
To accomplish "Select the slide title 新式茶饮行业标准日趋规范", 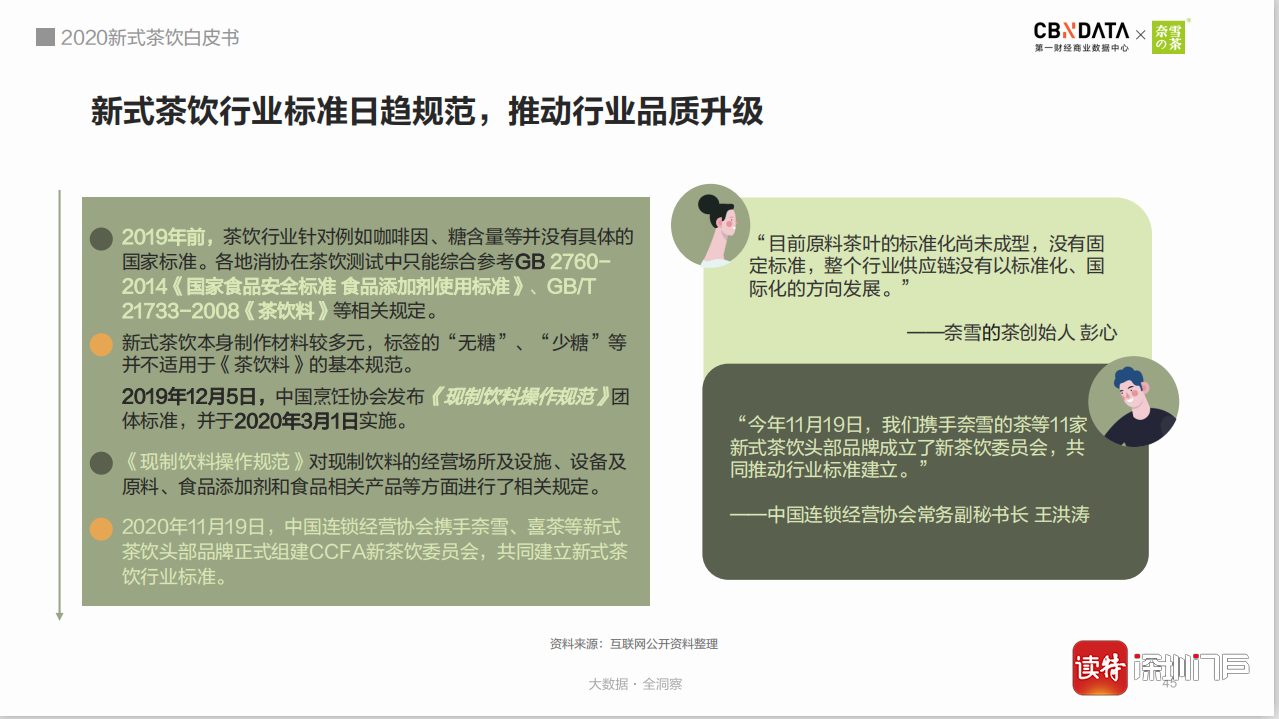I will [x=427, y=110].
